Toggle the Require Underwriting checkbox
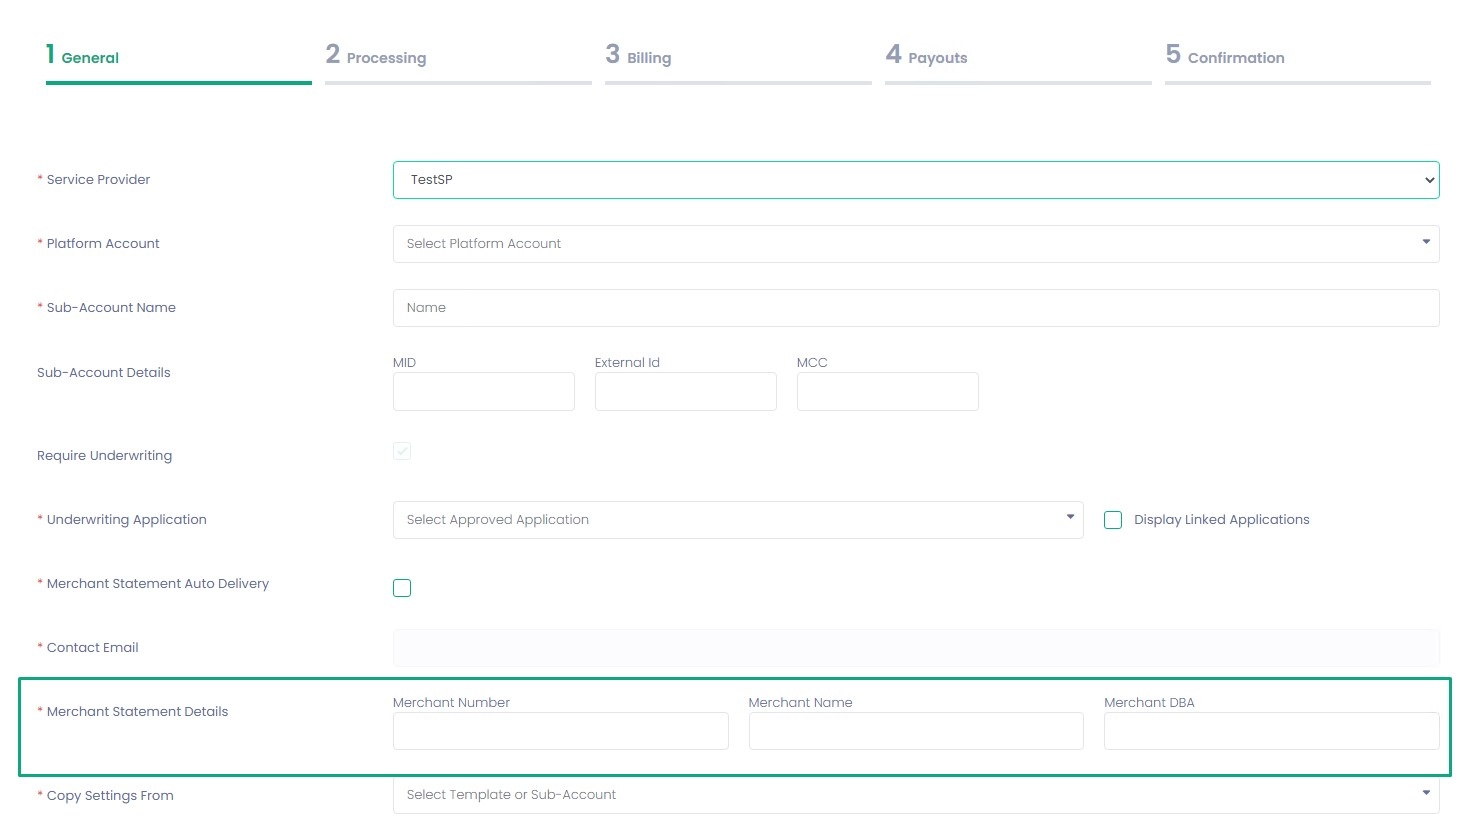 (x=402, y=452)
